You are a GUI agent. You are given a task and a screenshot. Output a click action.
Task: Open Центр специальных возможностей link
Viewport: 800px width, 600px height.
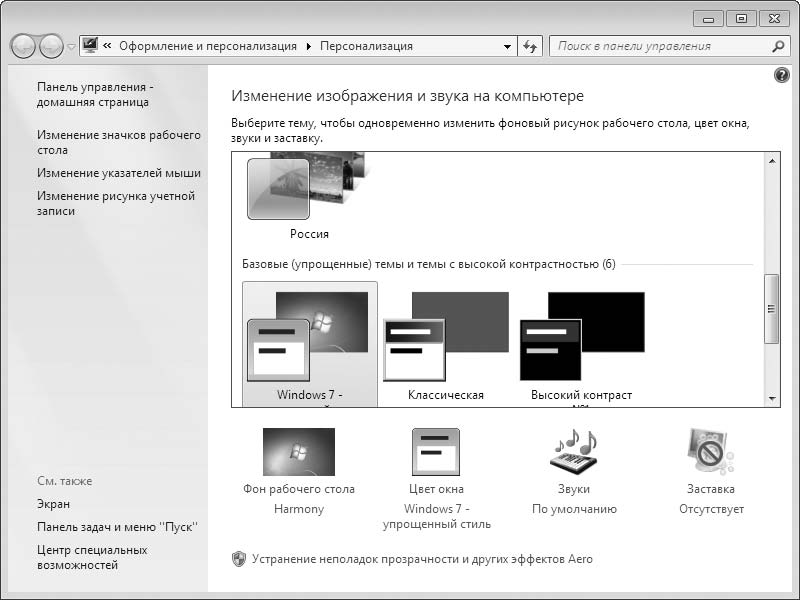[x=92, y=557]
